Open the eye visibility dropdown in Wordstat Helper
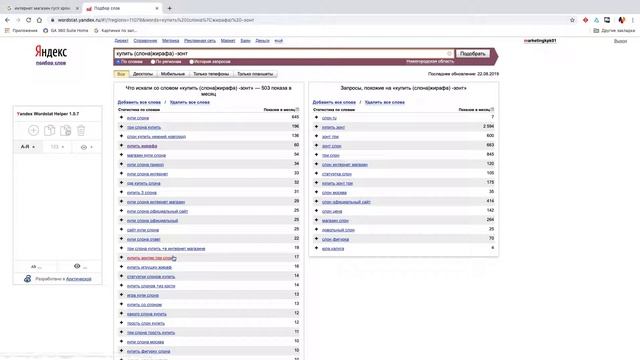The image size is (640, 360). (x=87, y=147)
